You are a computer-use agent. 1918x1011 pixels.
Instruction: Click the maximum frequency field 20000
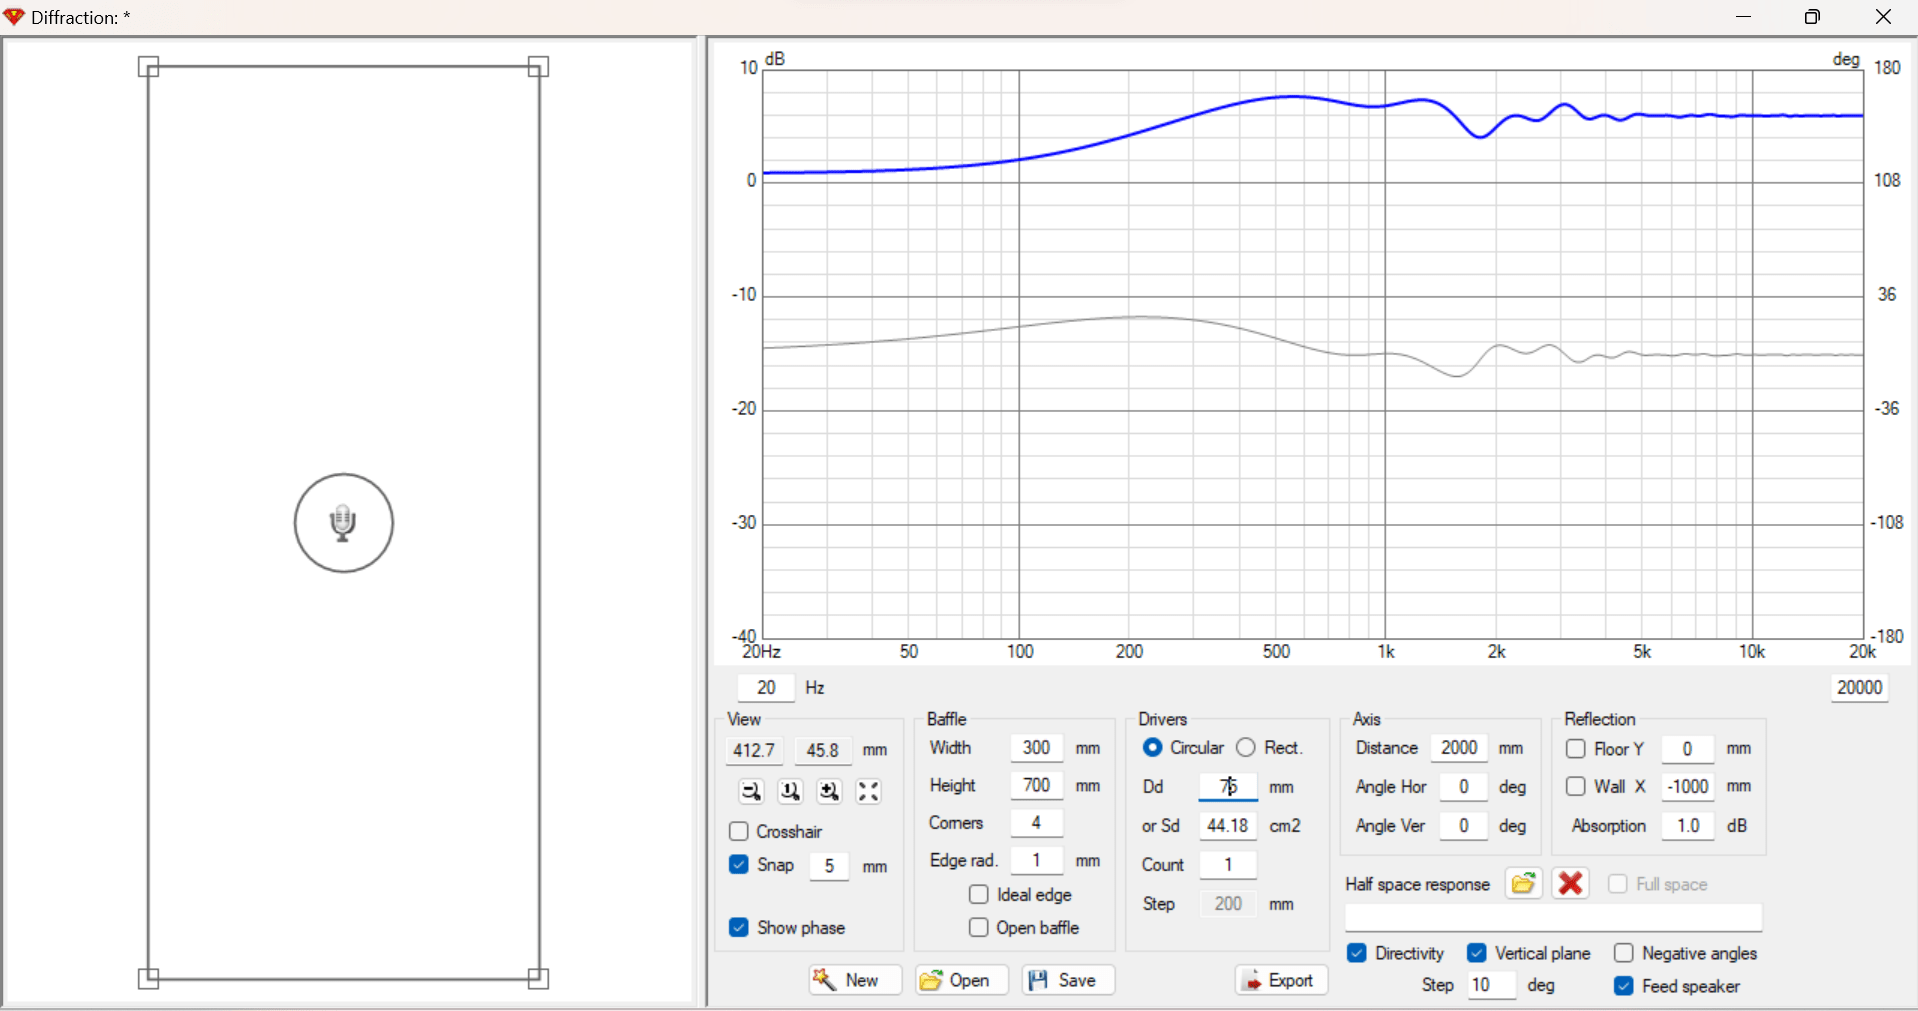[1860, 688]
